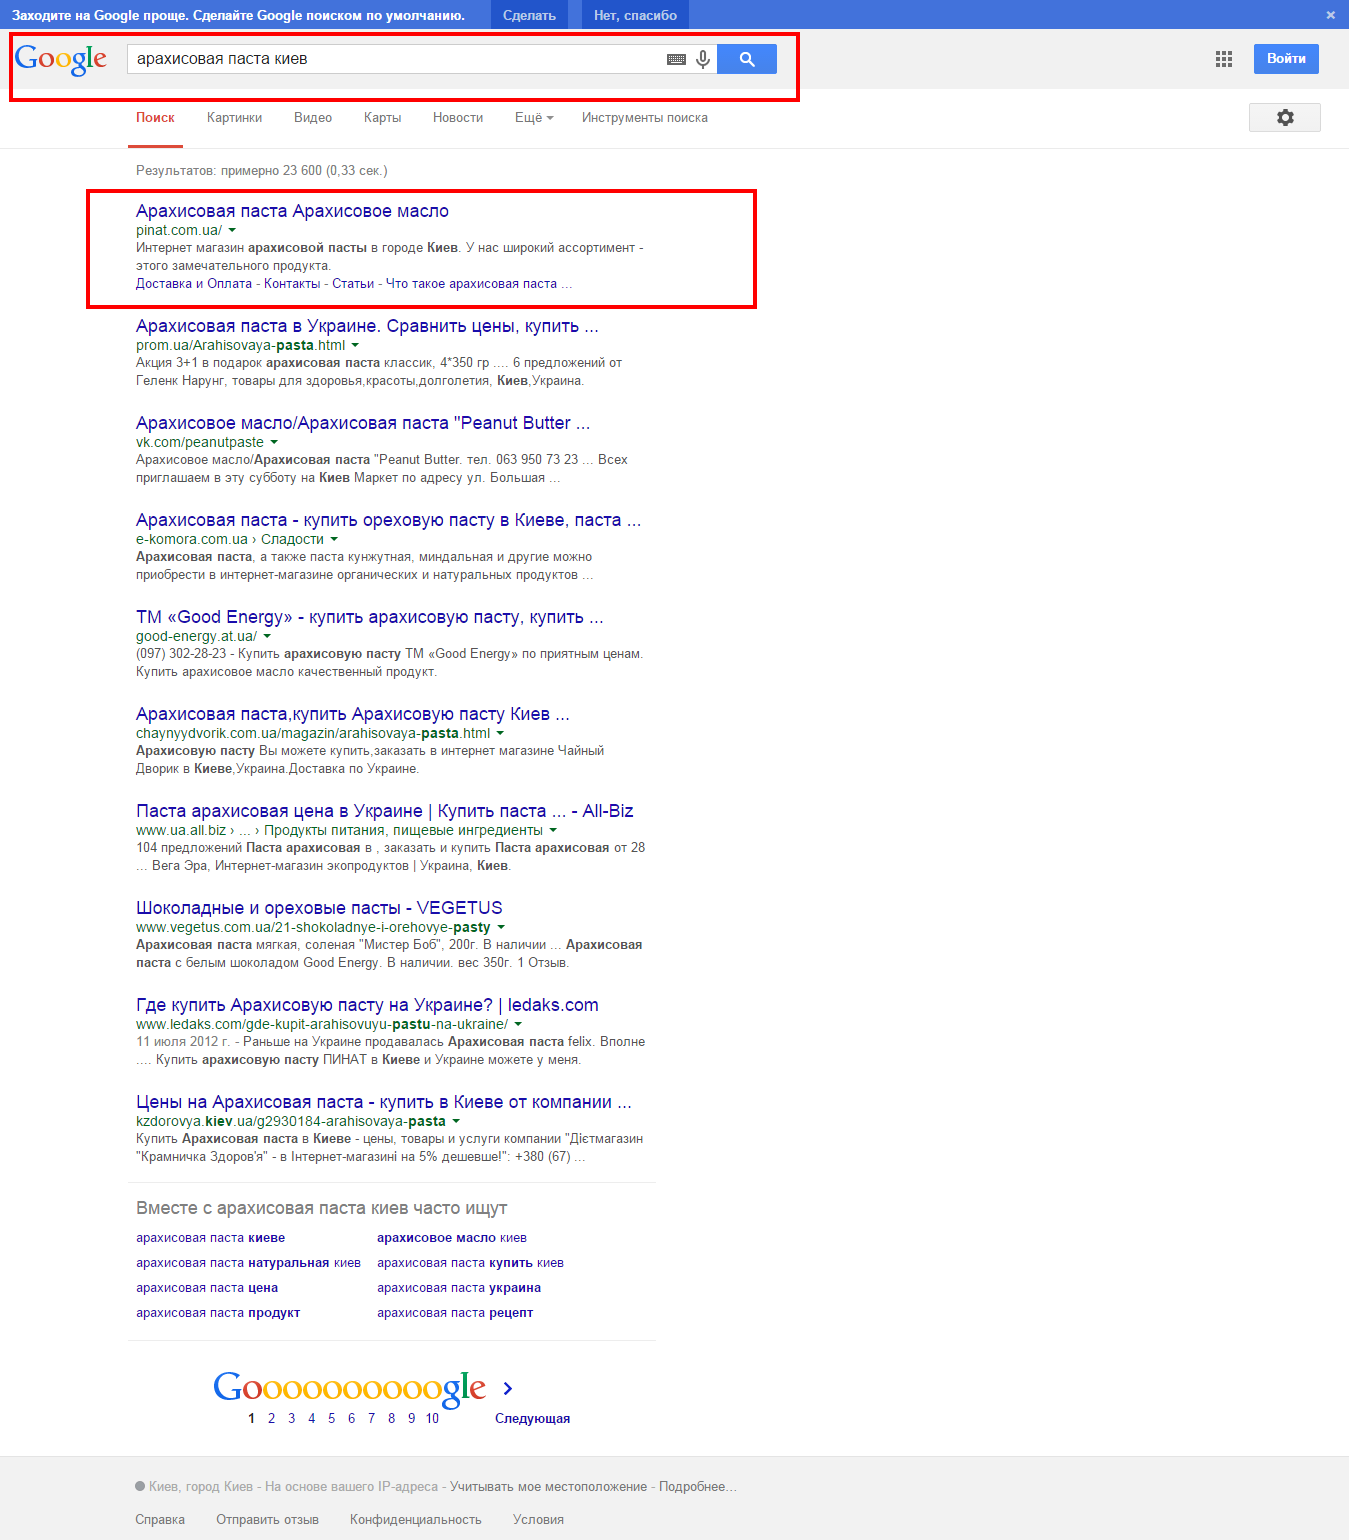Expand arrow next to www.ua.all.biz URL
This screenshot has width=1349, height=1540.
(x=553, y=831)
